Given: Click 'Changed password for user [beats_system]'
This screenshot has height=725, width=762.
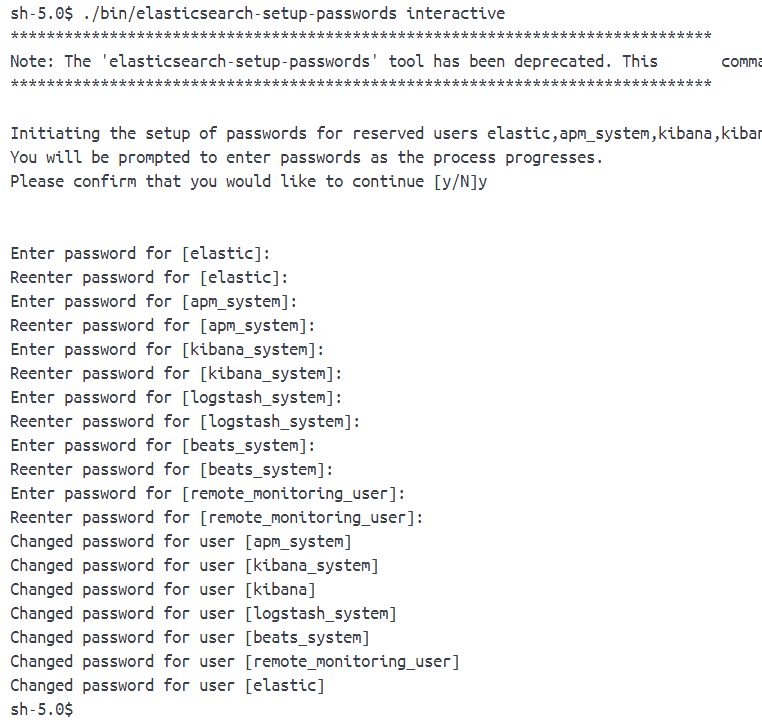Looking at the screenshot, I should click(x=190, y=637).
